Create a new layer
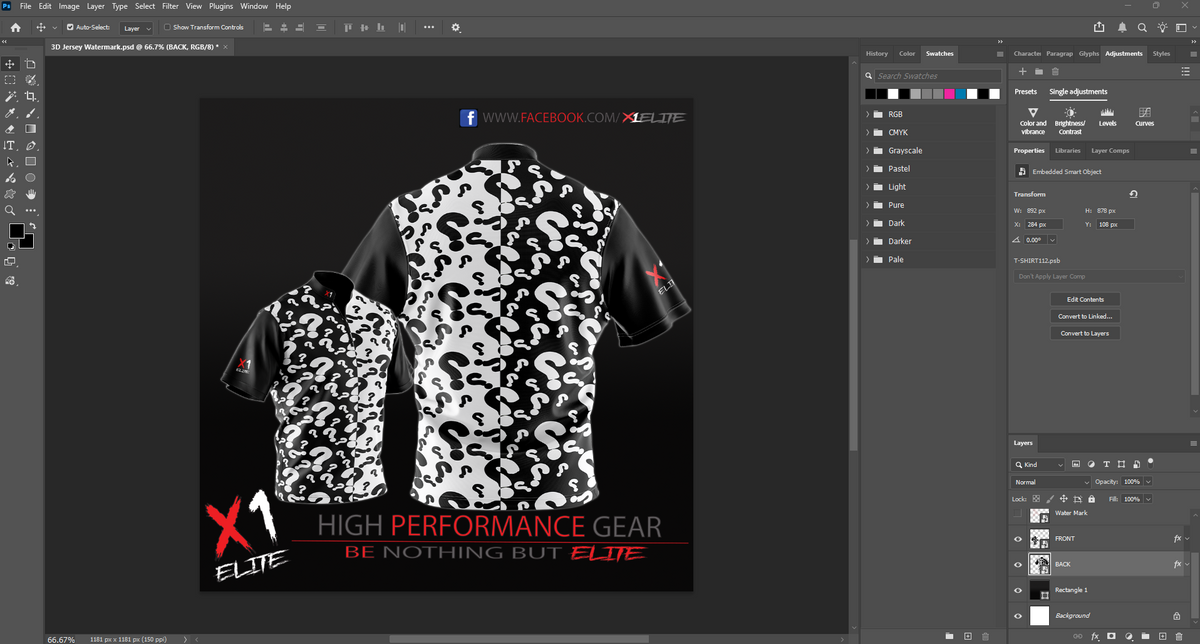The height and width of the screenshot is (644, 1200). click(x=1165, y=636)
